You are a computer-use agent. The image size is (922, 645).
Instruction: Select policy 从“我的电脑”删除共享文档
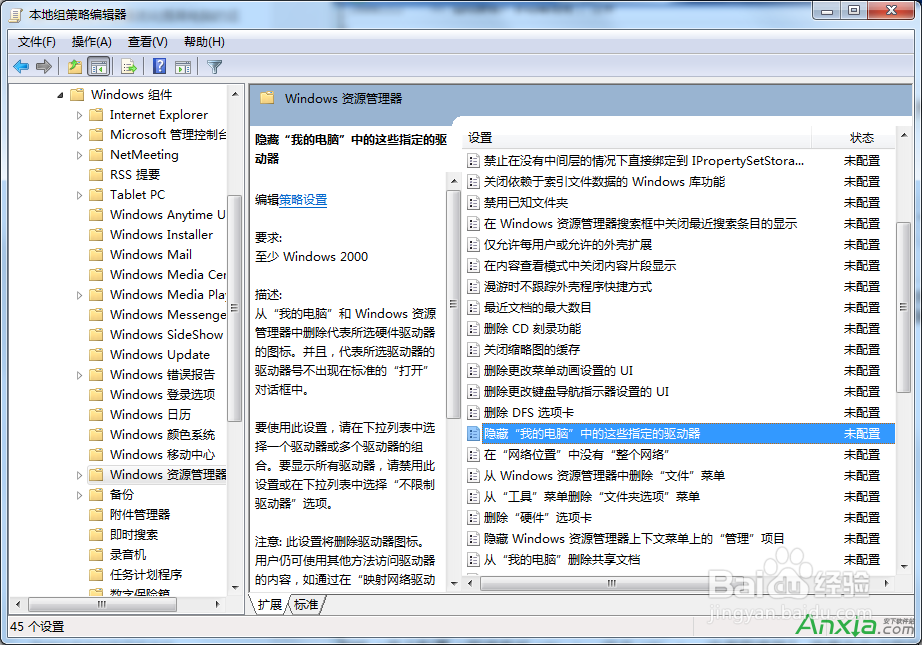click(x=680, y=560)
